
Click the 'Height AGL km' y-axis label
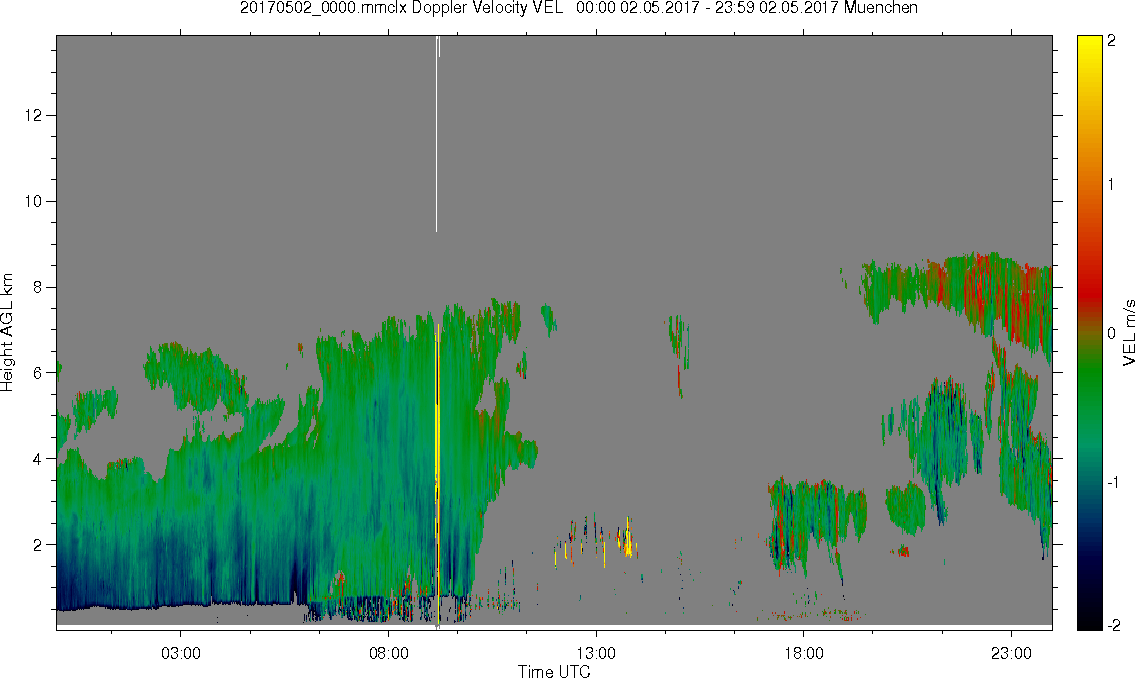pos(7,333)
